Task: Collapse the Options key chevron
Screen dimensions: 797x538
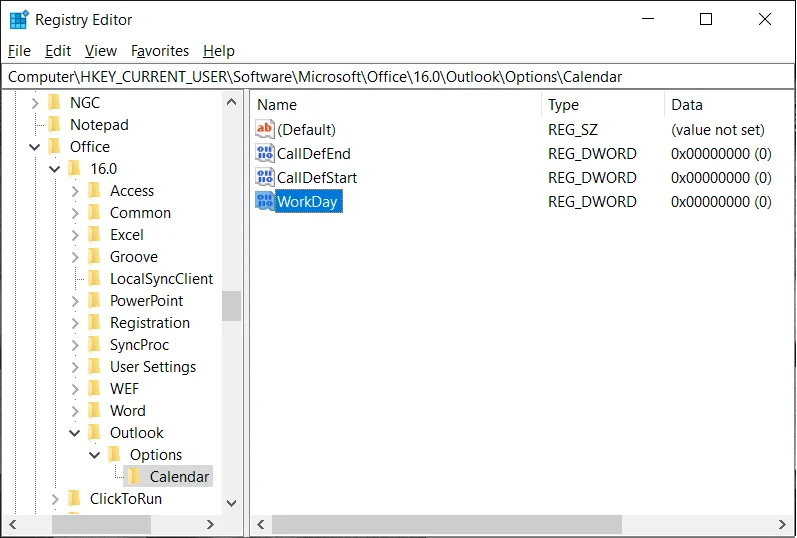Action: (95, 455)
